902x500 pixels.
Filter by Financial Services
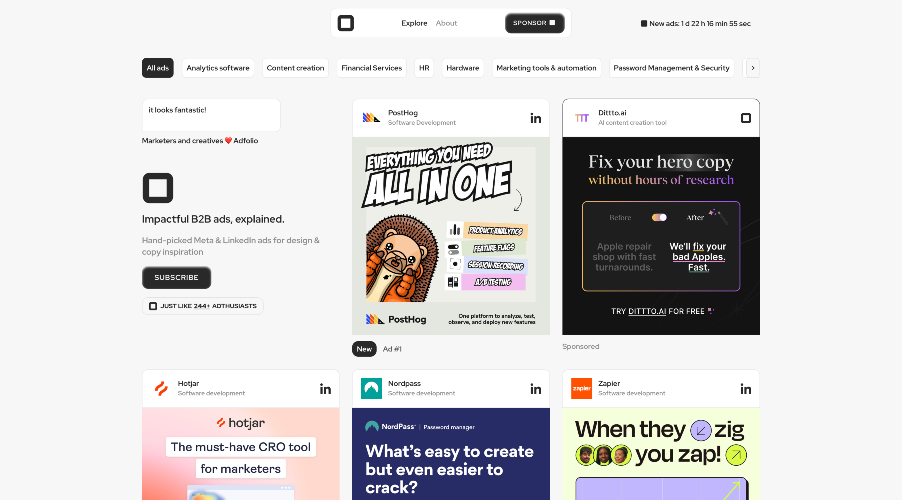click(372, 68)
